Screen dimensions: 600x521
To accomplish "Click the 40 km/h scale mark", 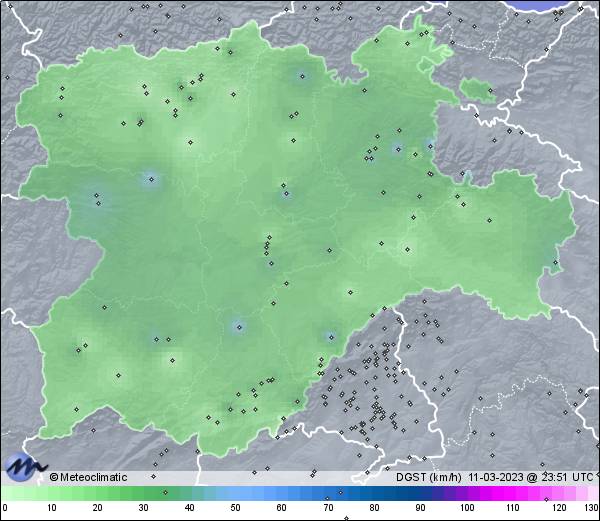I will tap(188, 508).
